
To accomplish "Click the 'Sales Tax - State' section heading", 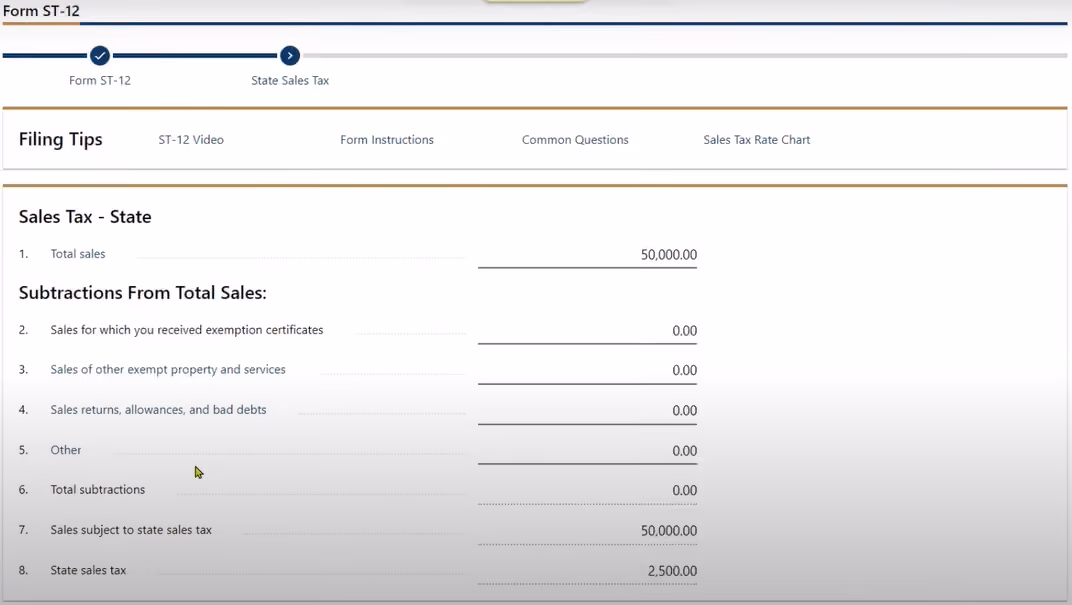I will (x=85, y=217).
